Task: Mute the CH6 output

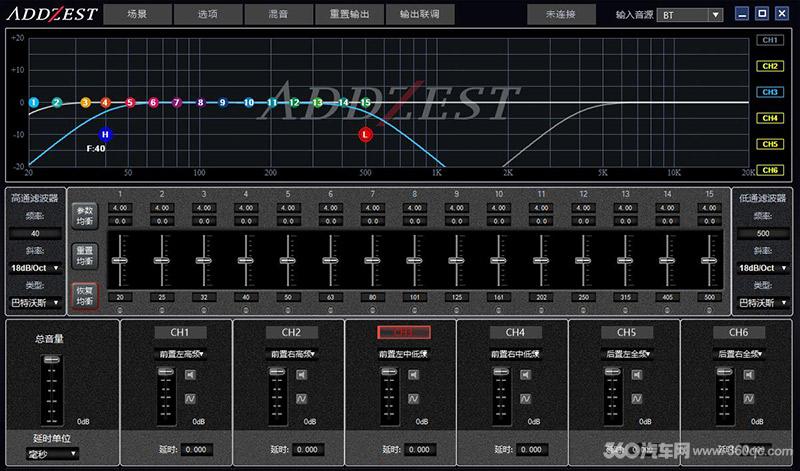Action: pos(748,375)
